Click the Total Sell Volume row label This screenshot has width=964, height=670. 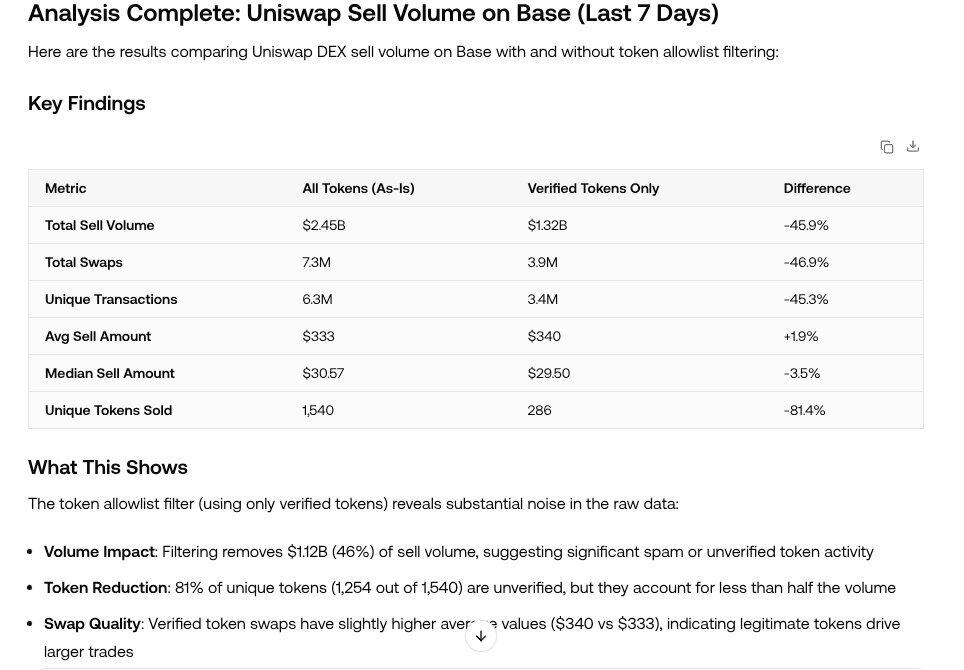[x=100, y=225]
